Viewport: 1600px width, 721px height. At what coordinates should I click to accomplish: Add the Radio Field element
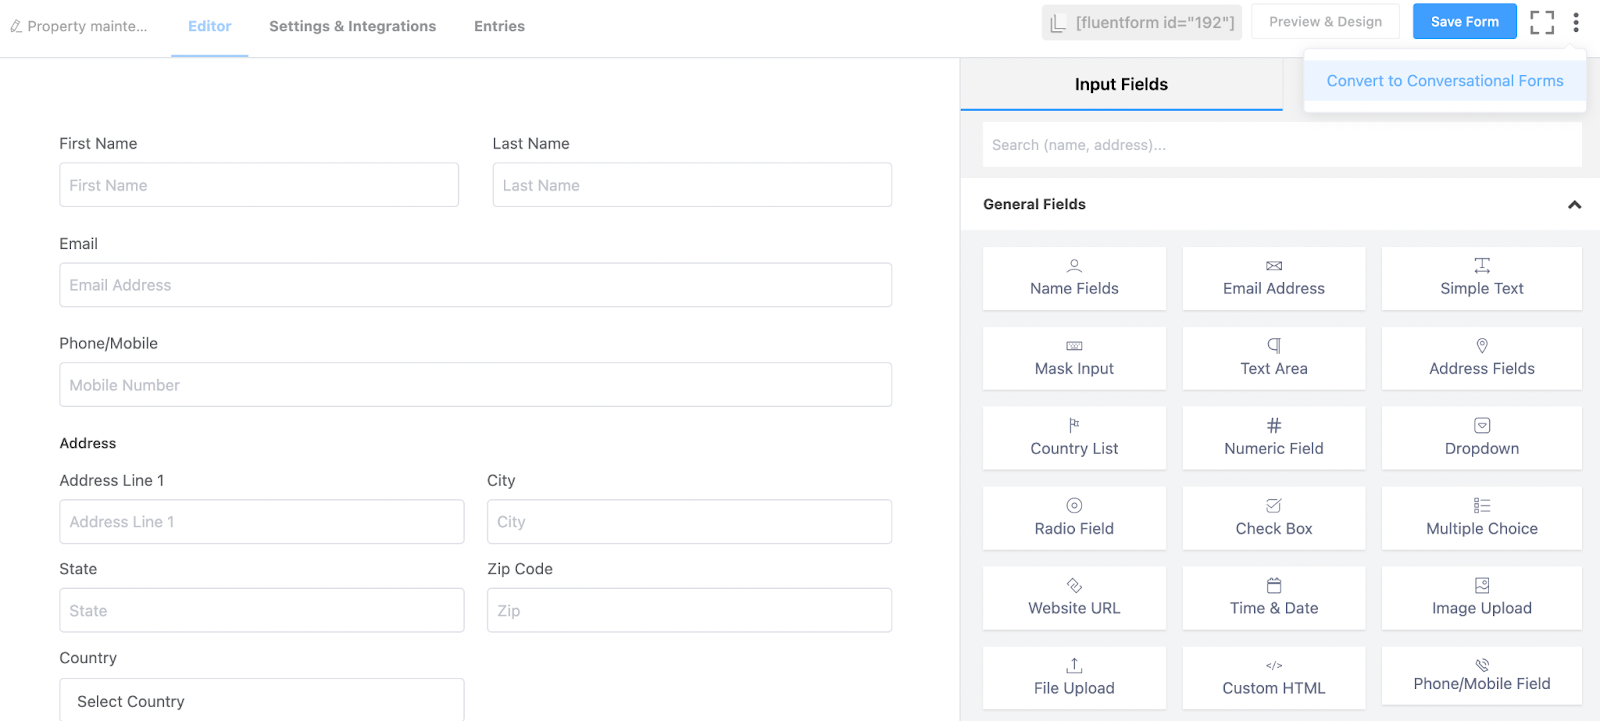1074,518
